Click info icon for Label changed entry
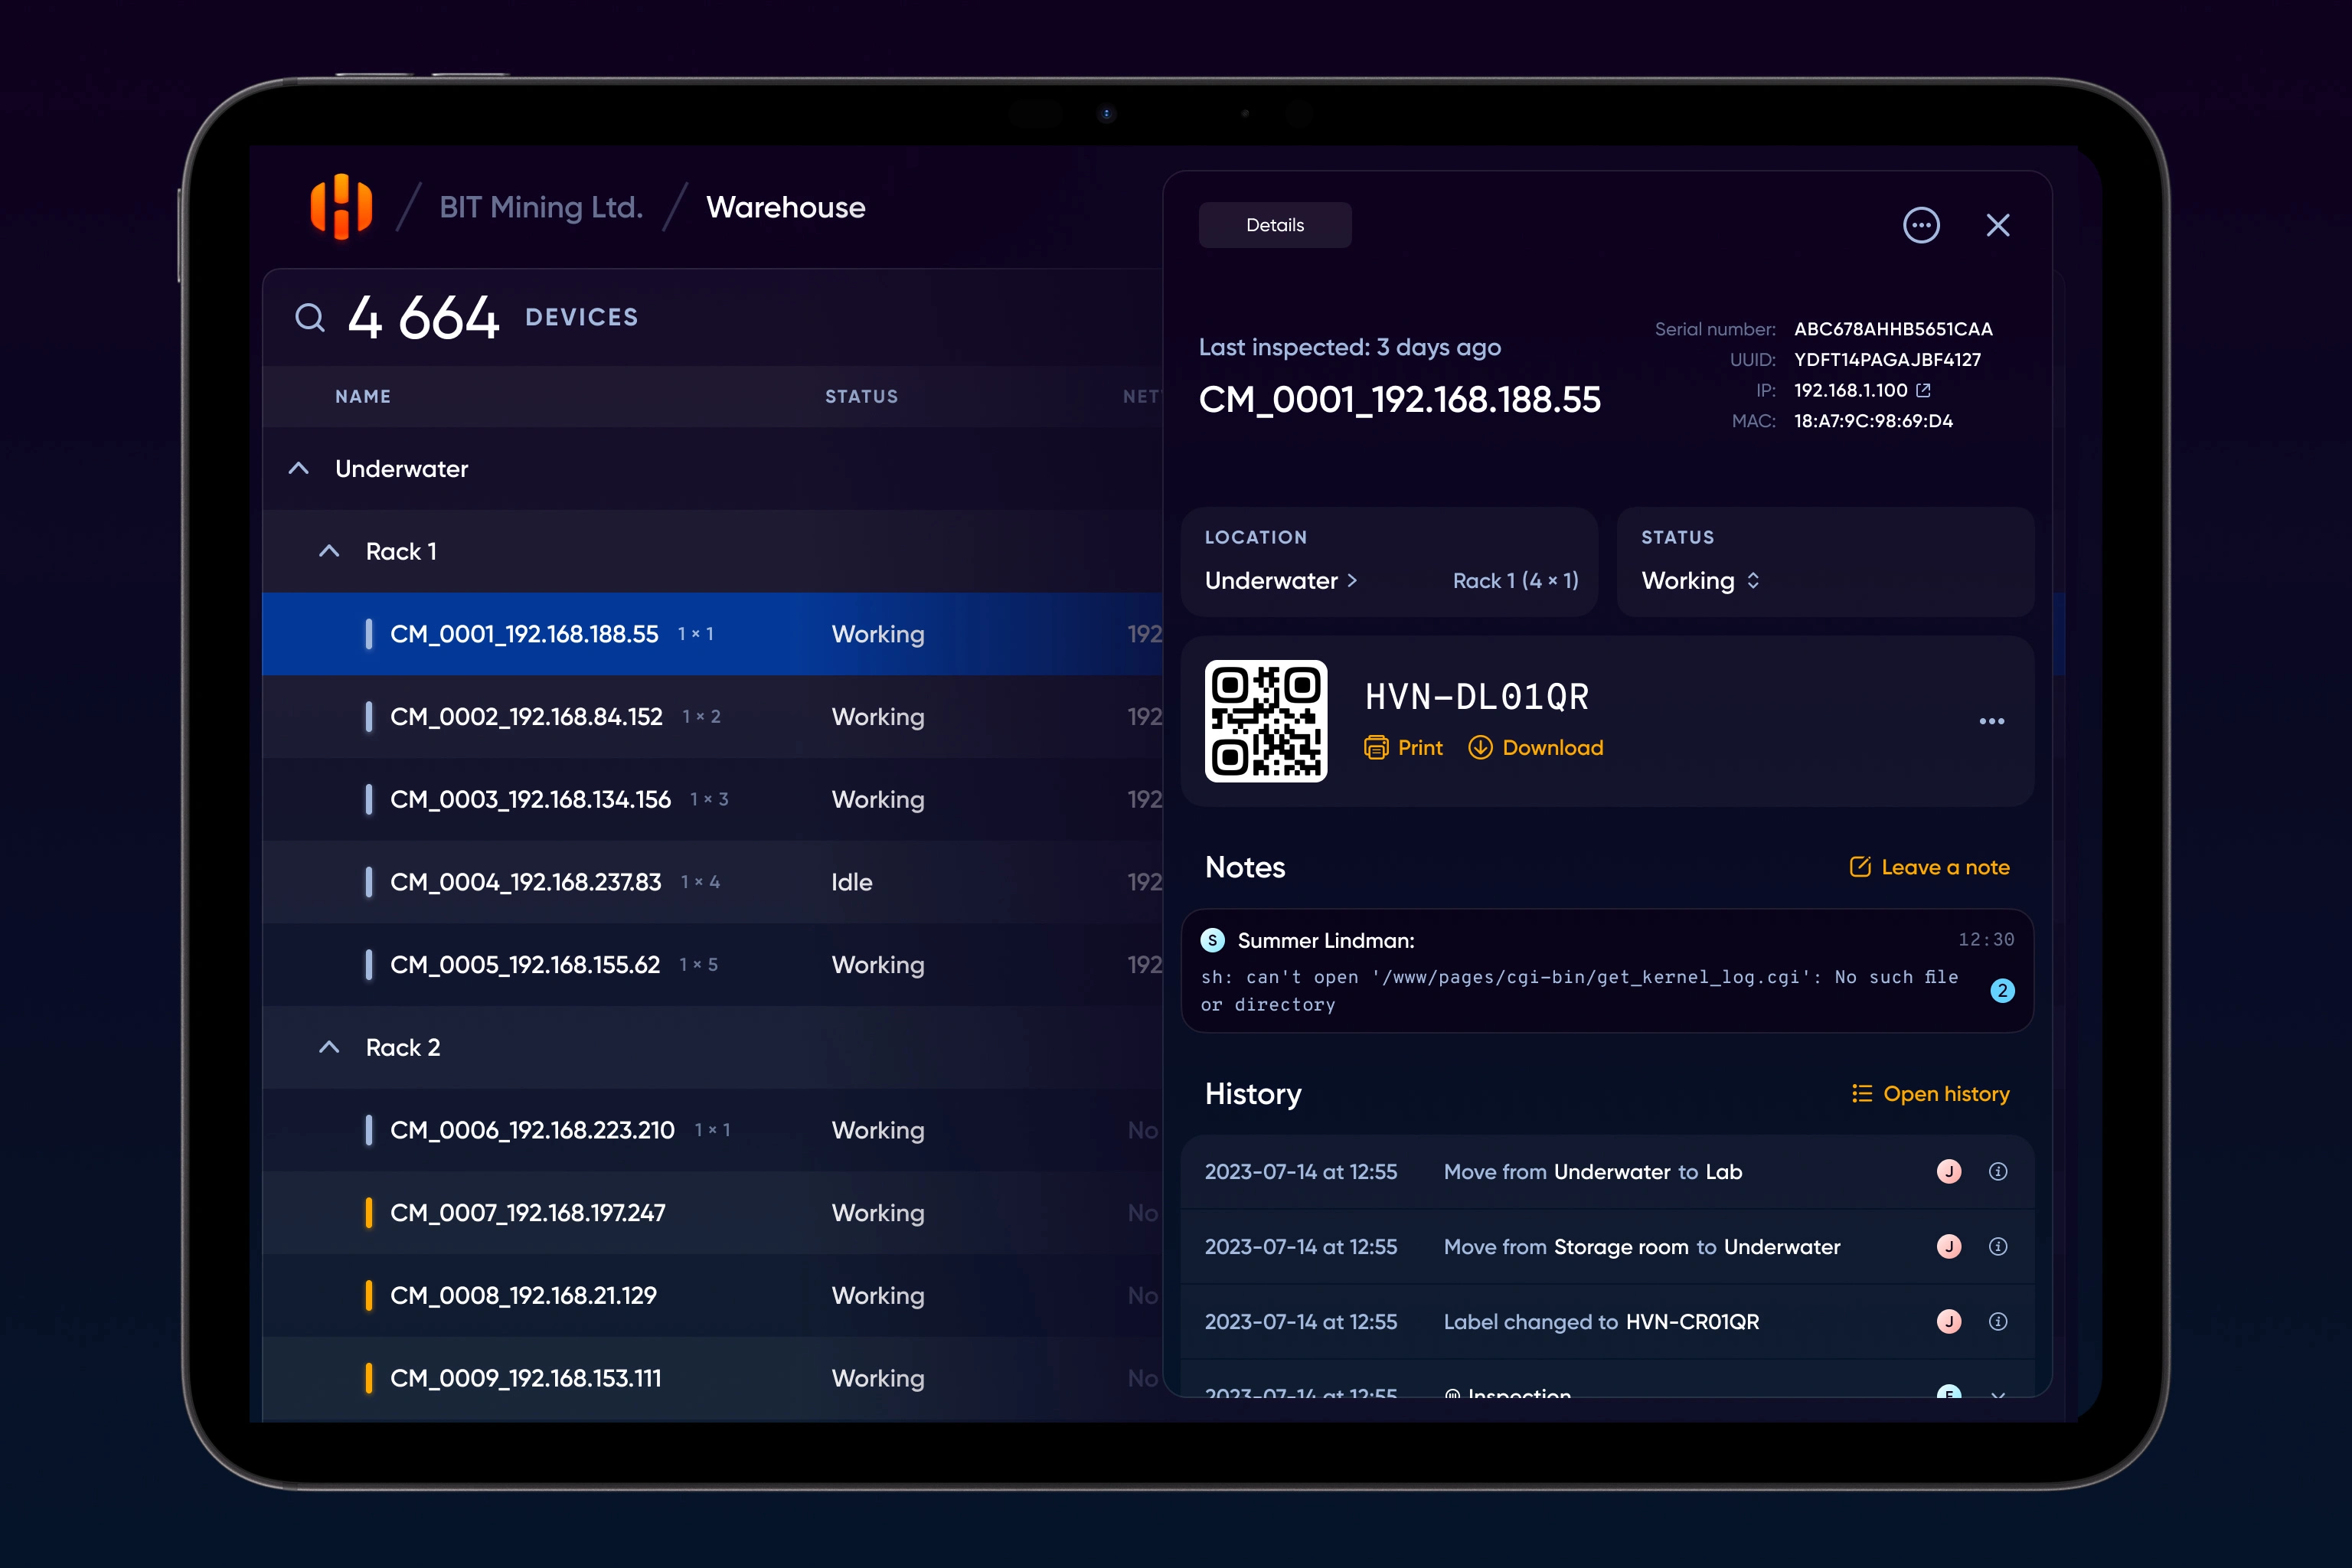Screen dimensions: 2352x1568 (1997, 1322)
